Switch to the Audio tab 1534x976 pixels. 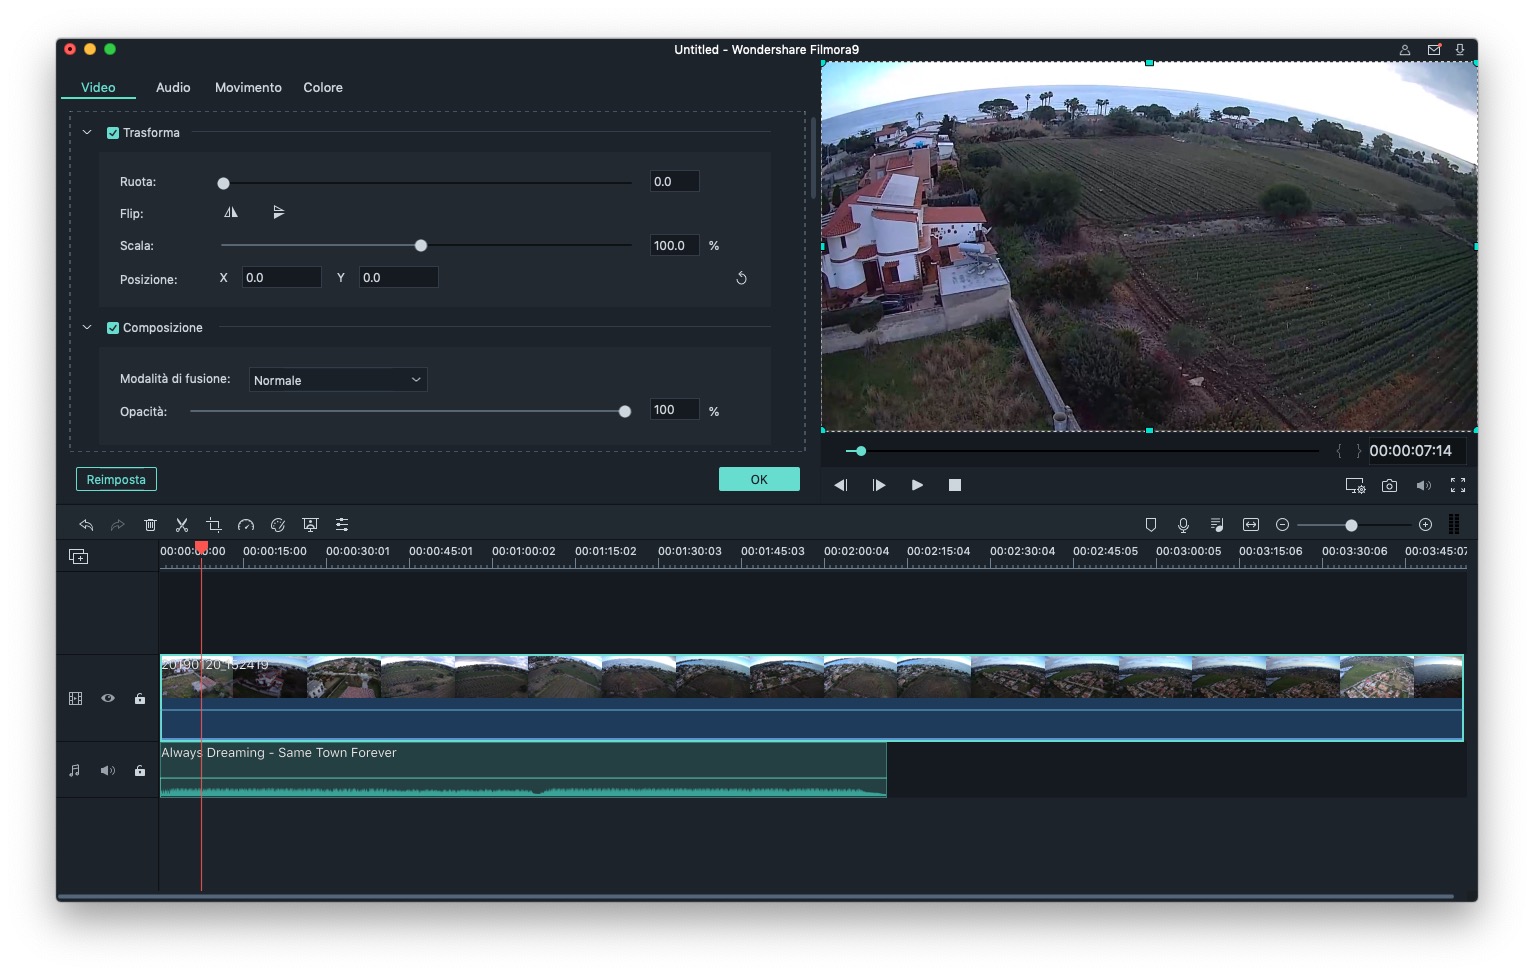(172, 87)
